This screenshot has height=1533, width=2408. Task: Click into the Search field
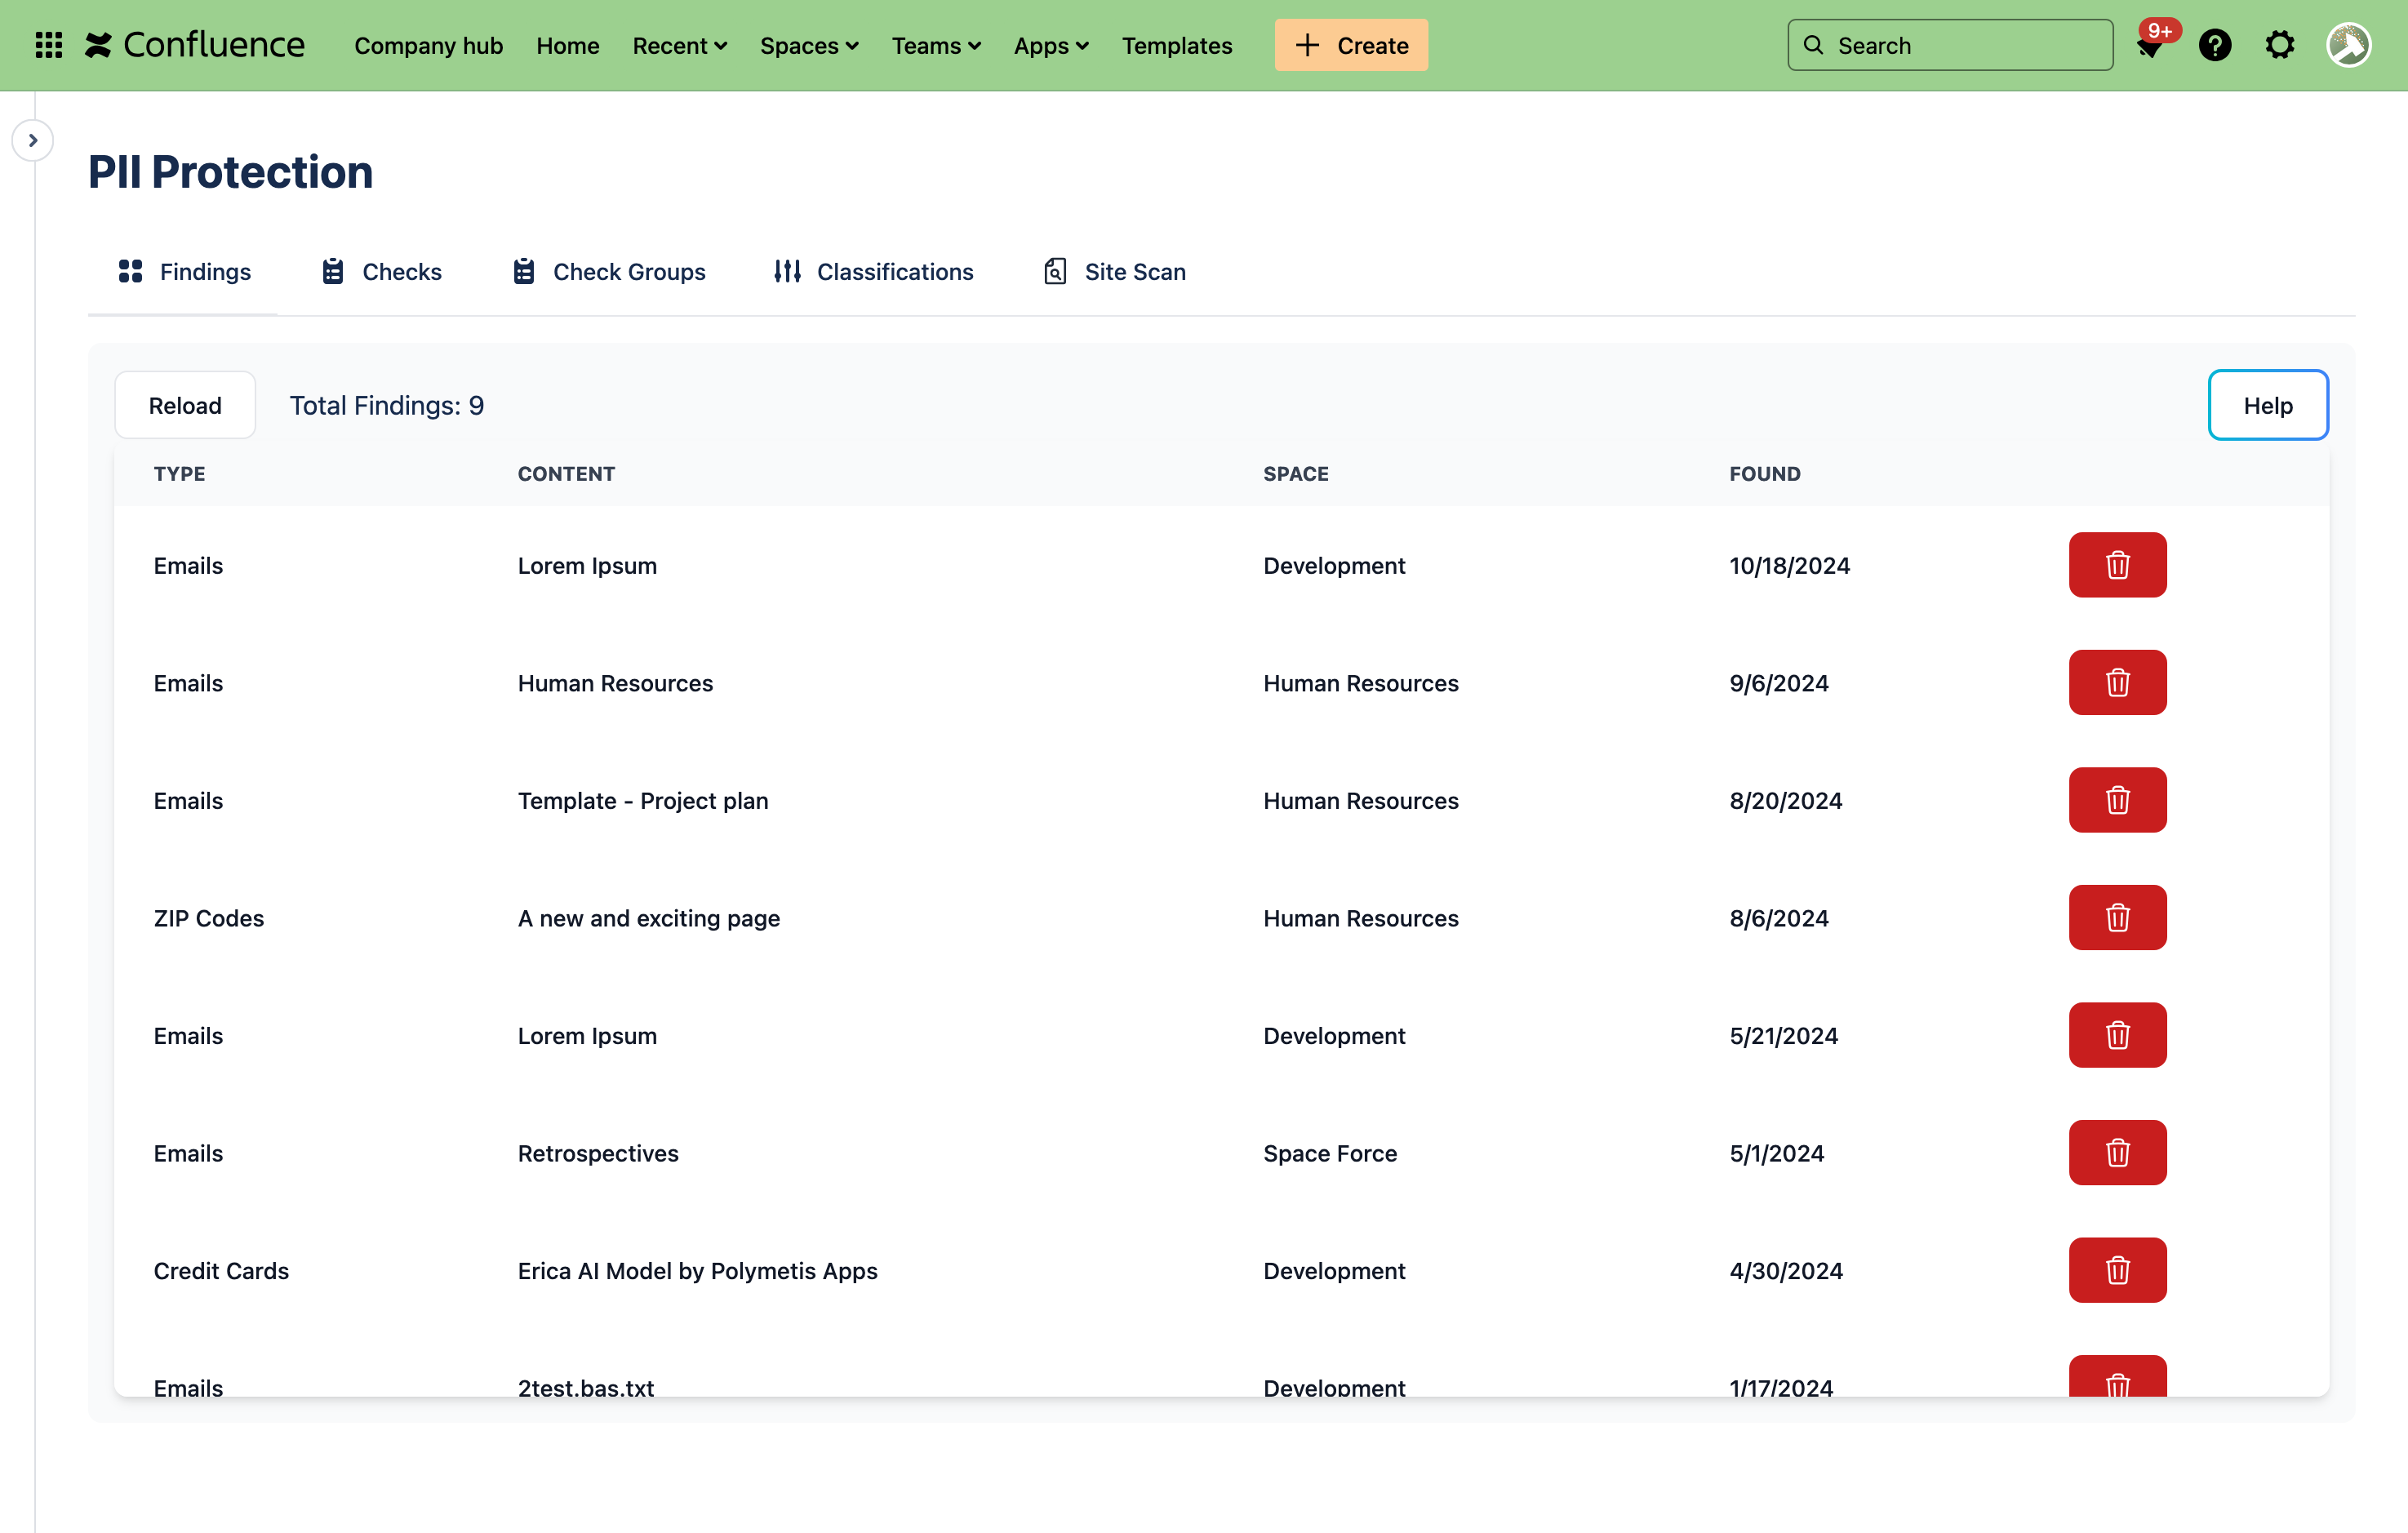1949,45
